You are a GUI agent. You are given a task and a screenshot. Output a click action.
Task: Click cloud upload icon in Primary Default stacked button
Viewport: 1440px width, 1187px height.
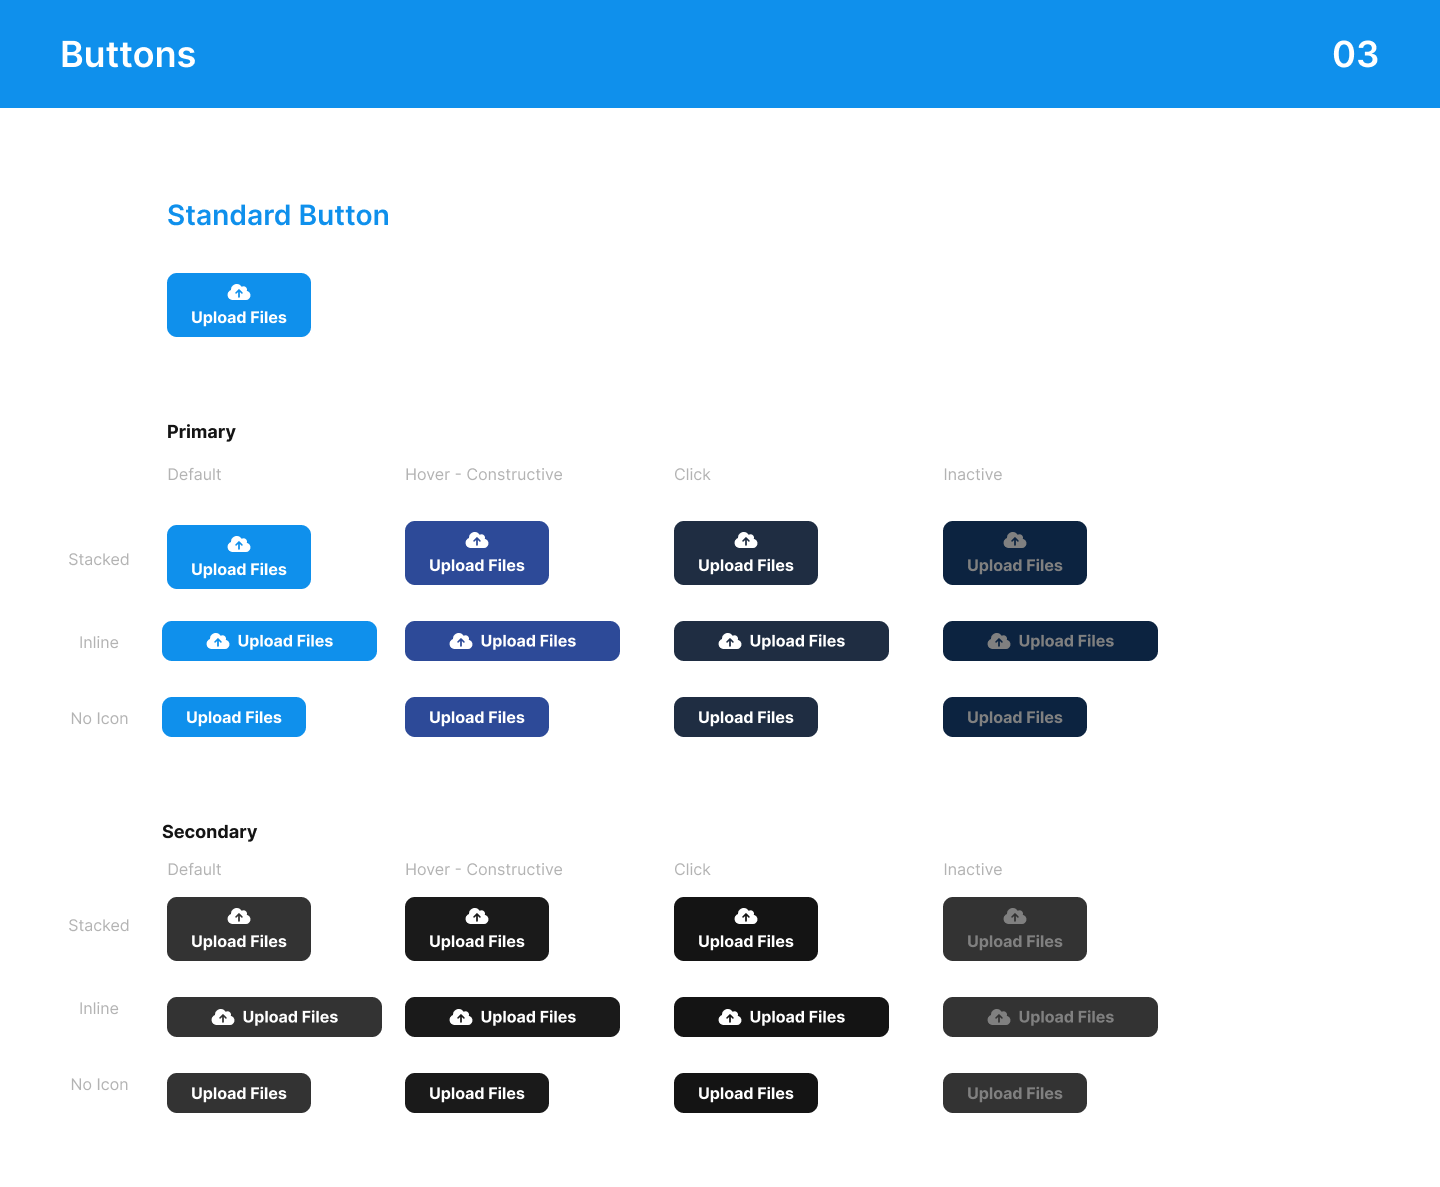(x=239, y=544)
